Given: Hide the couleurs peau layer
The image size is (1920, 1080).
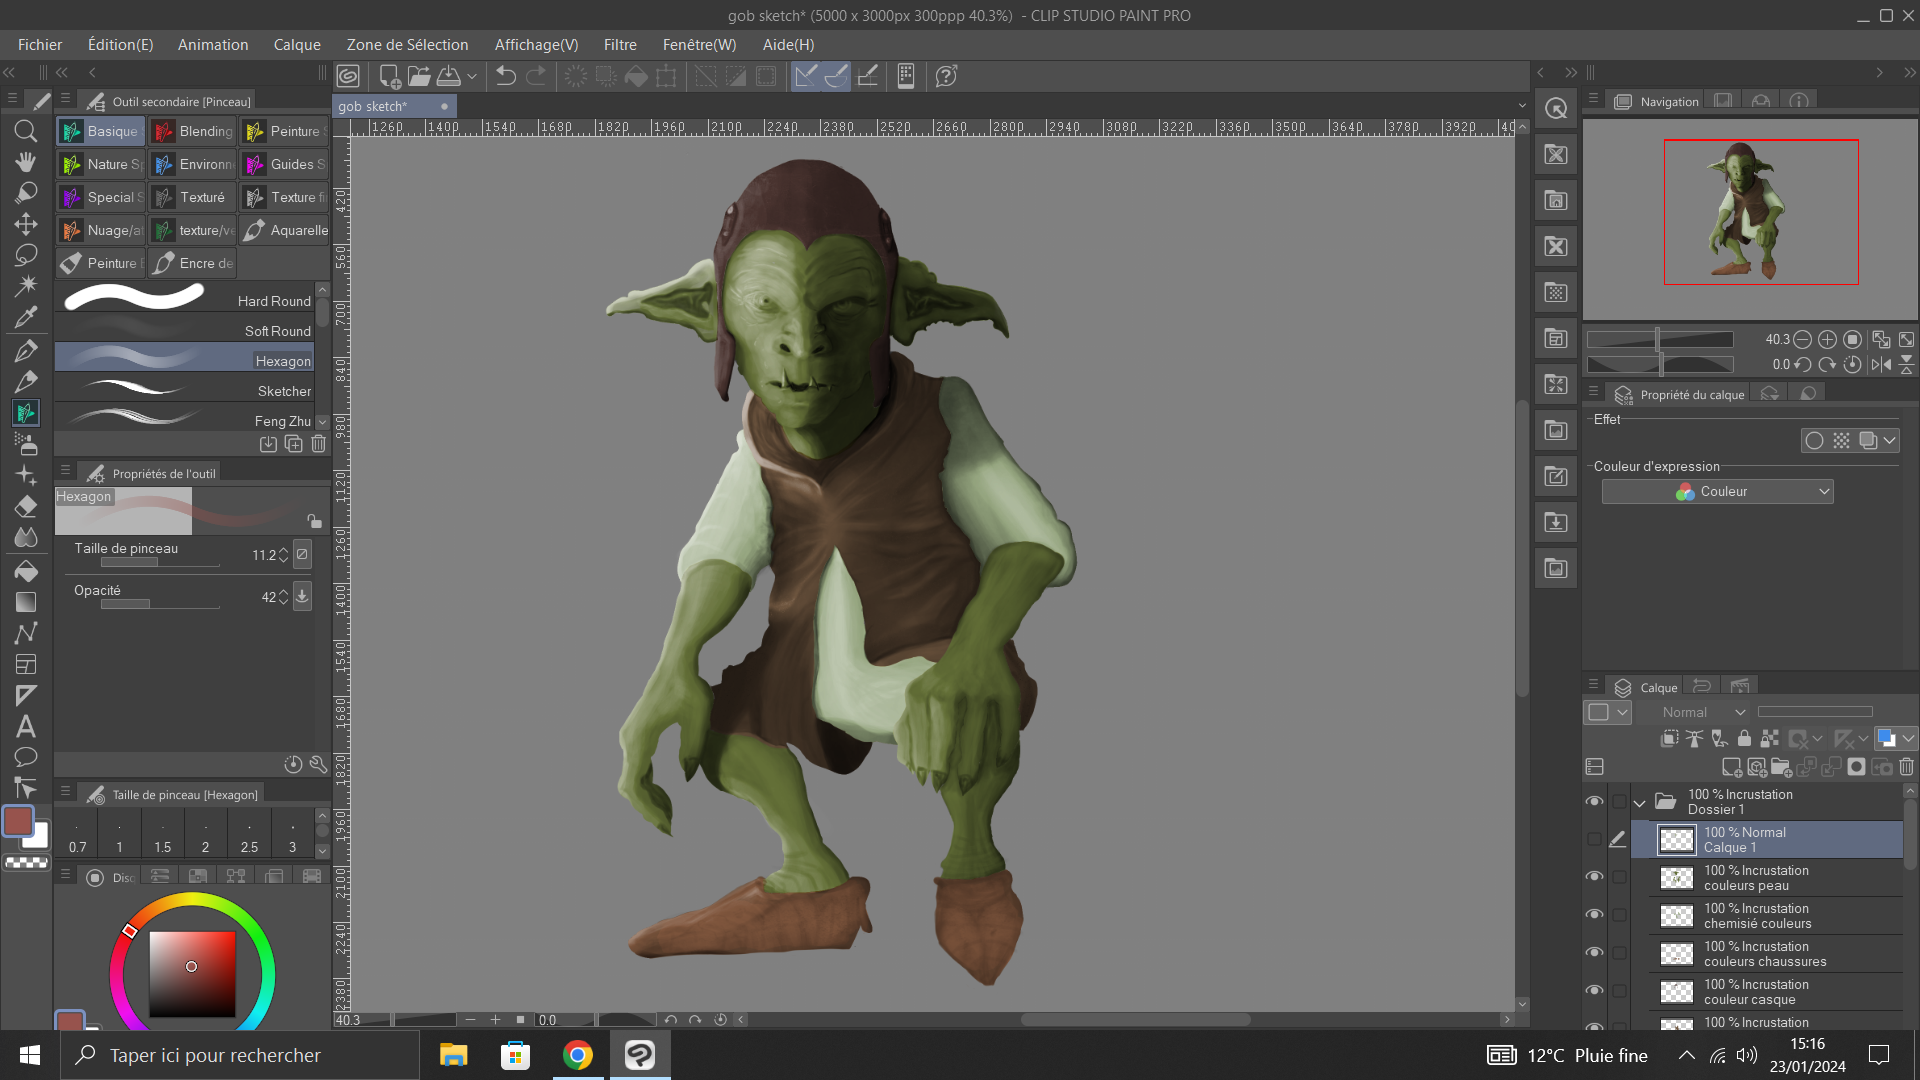Looking at the screenshot, I should tap(1594, 877).
